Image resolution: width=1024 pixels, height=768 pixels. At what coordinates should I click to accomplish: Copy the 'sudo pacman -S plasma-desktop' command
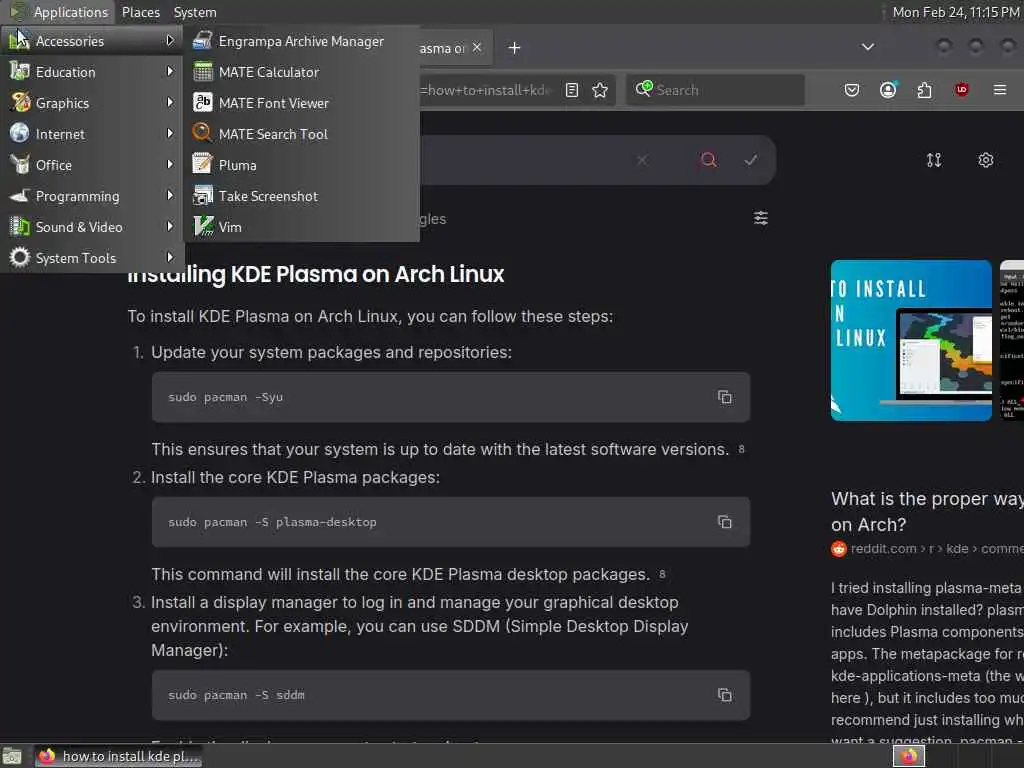click(x=724, y=522)
